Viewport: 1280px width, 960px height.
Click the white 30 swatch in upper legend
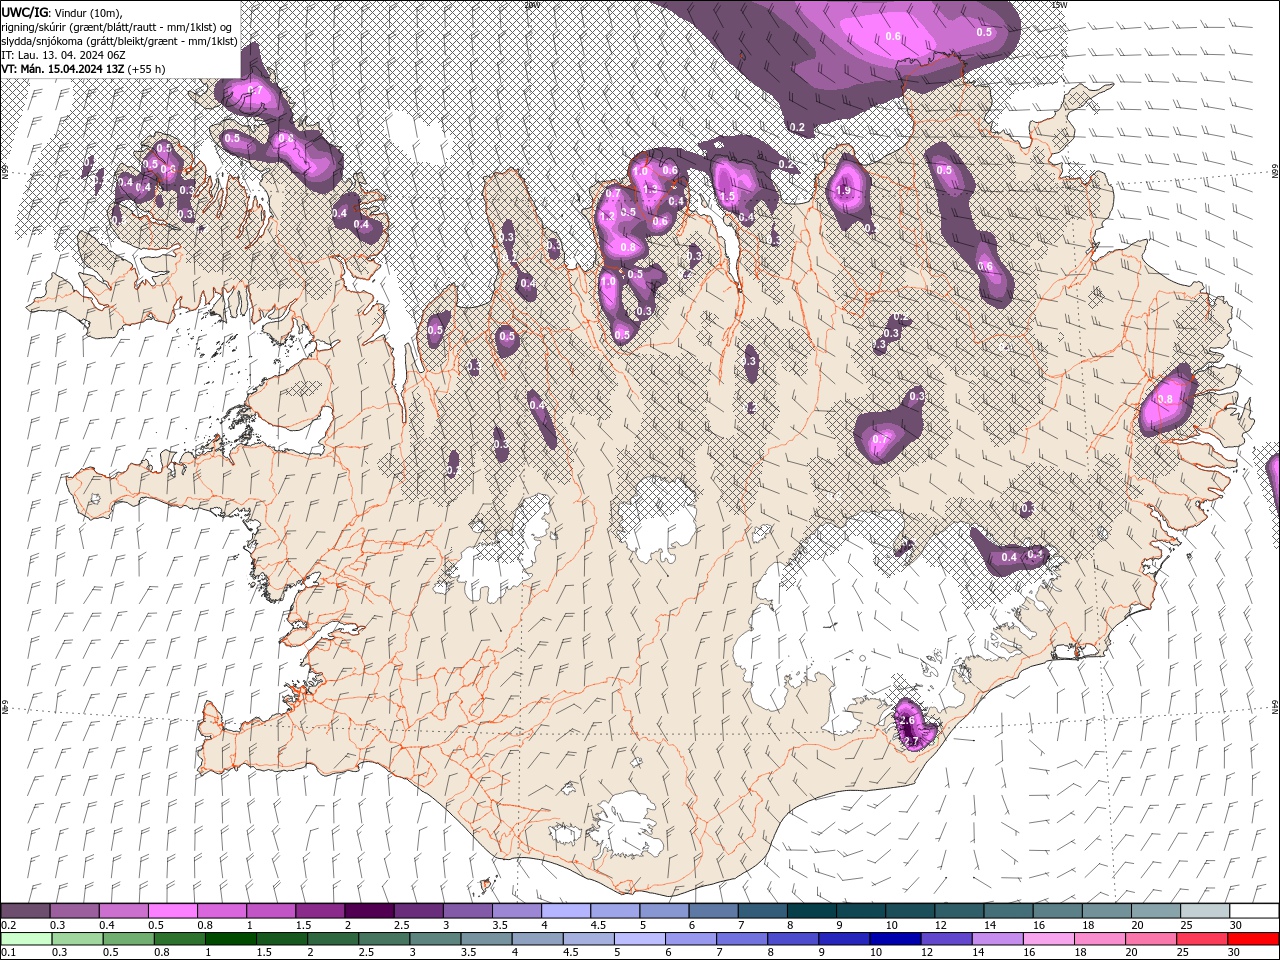(1255, 911)
